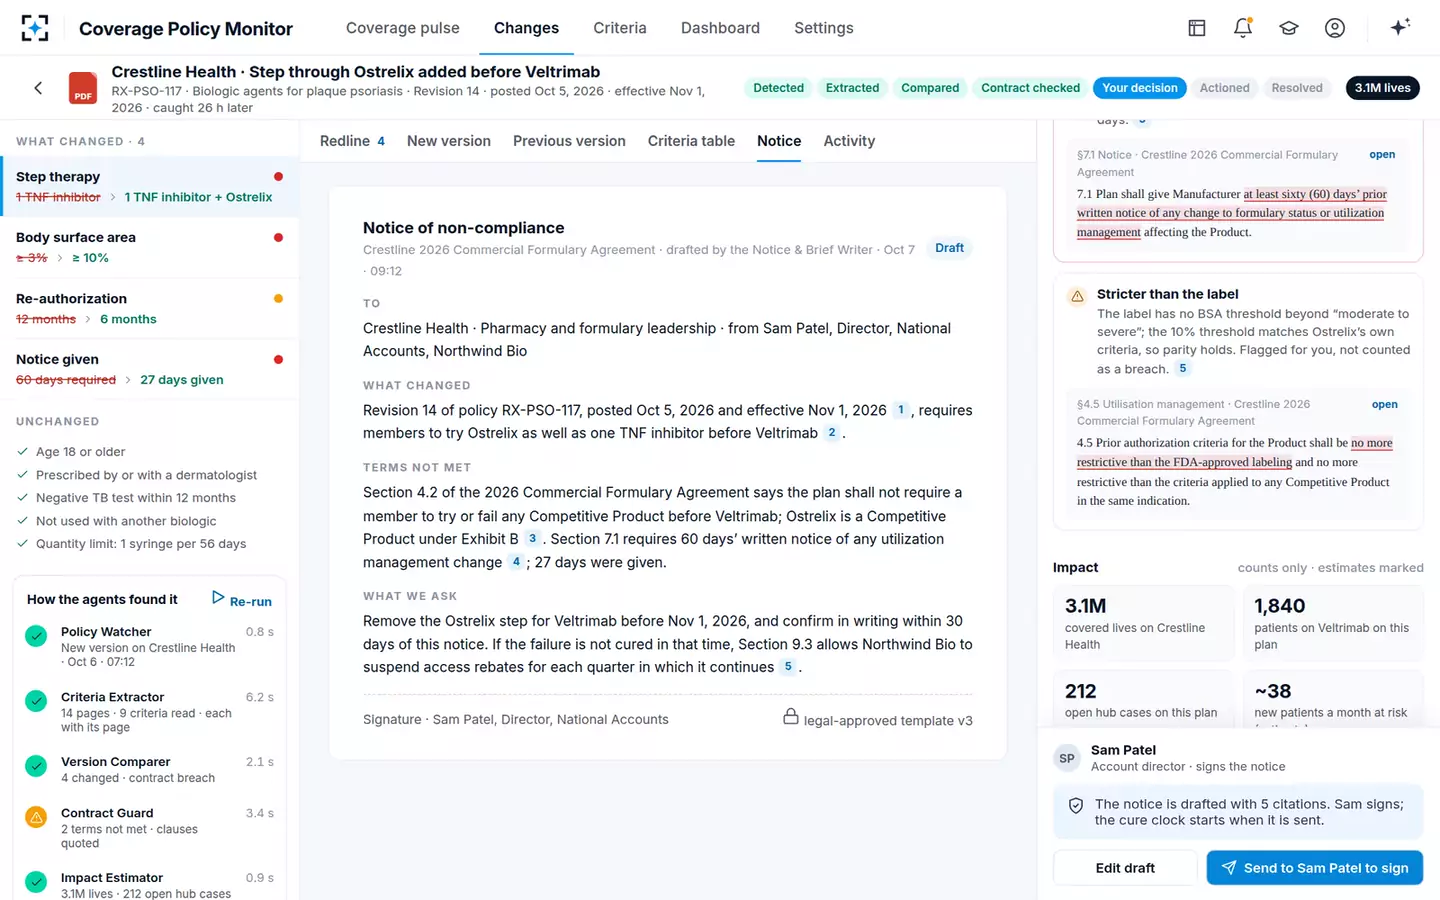1440x900 pixels.
Task: Click the open link for §7.1 Notice
Action: click(1382, 155)
